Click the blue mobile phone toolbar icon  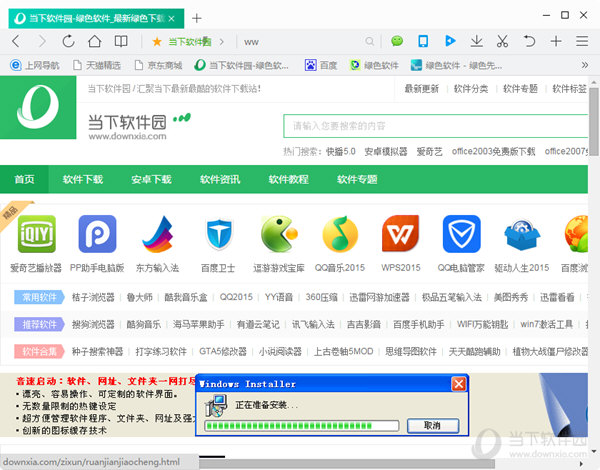click(x=423, y=41)
